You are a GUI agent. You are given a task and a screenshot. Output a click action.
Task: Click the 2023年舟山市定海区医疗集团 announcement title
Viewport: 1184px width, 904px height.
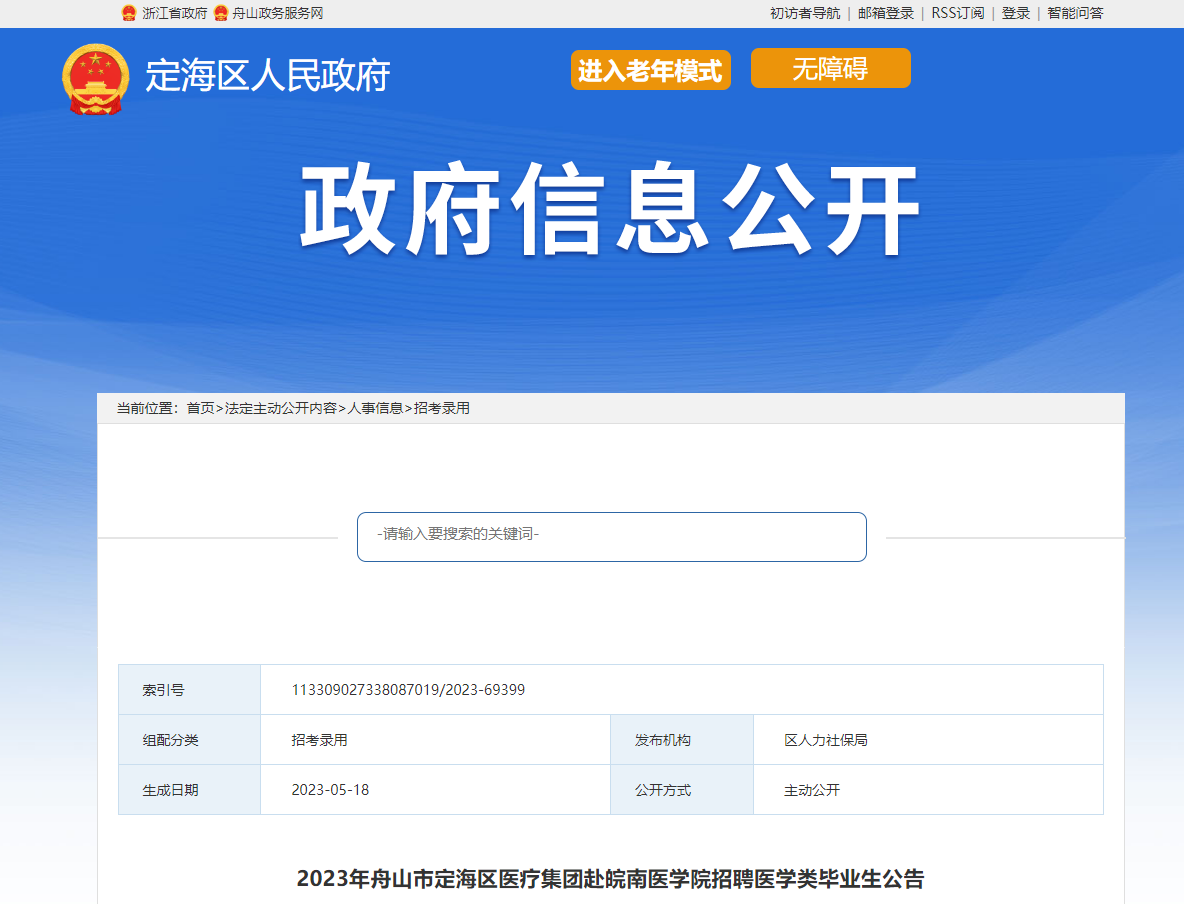pyautogui.click(x=610, y=878)
